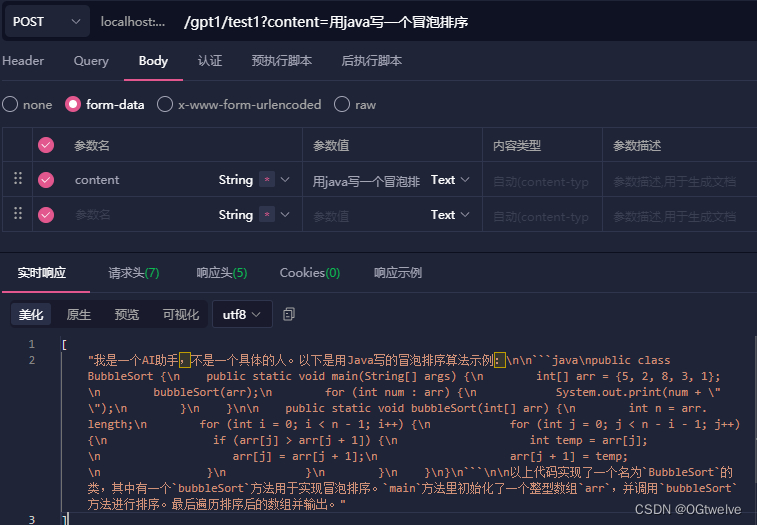
Task: Switch to the 原生 view
Action: [79, 314]
